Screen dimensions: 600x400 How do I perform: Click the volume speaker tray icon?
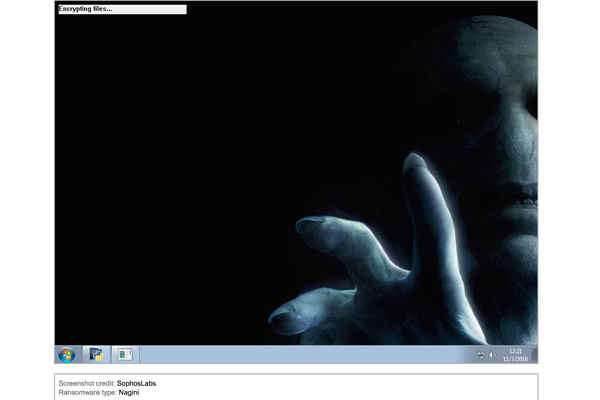492,355
